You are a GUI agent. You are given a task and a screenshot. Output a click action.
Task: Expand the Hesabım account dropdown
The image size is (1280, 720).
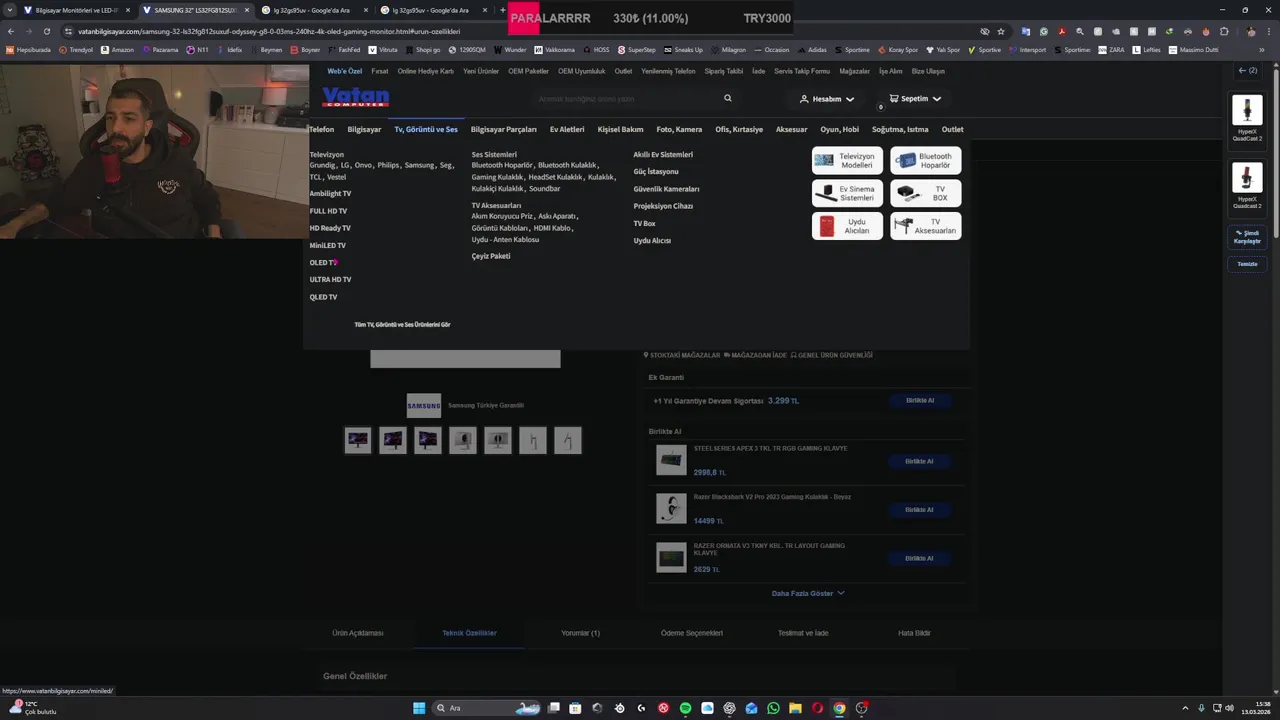pos(827,99)
